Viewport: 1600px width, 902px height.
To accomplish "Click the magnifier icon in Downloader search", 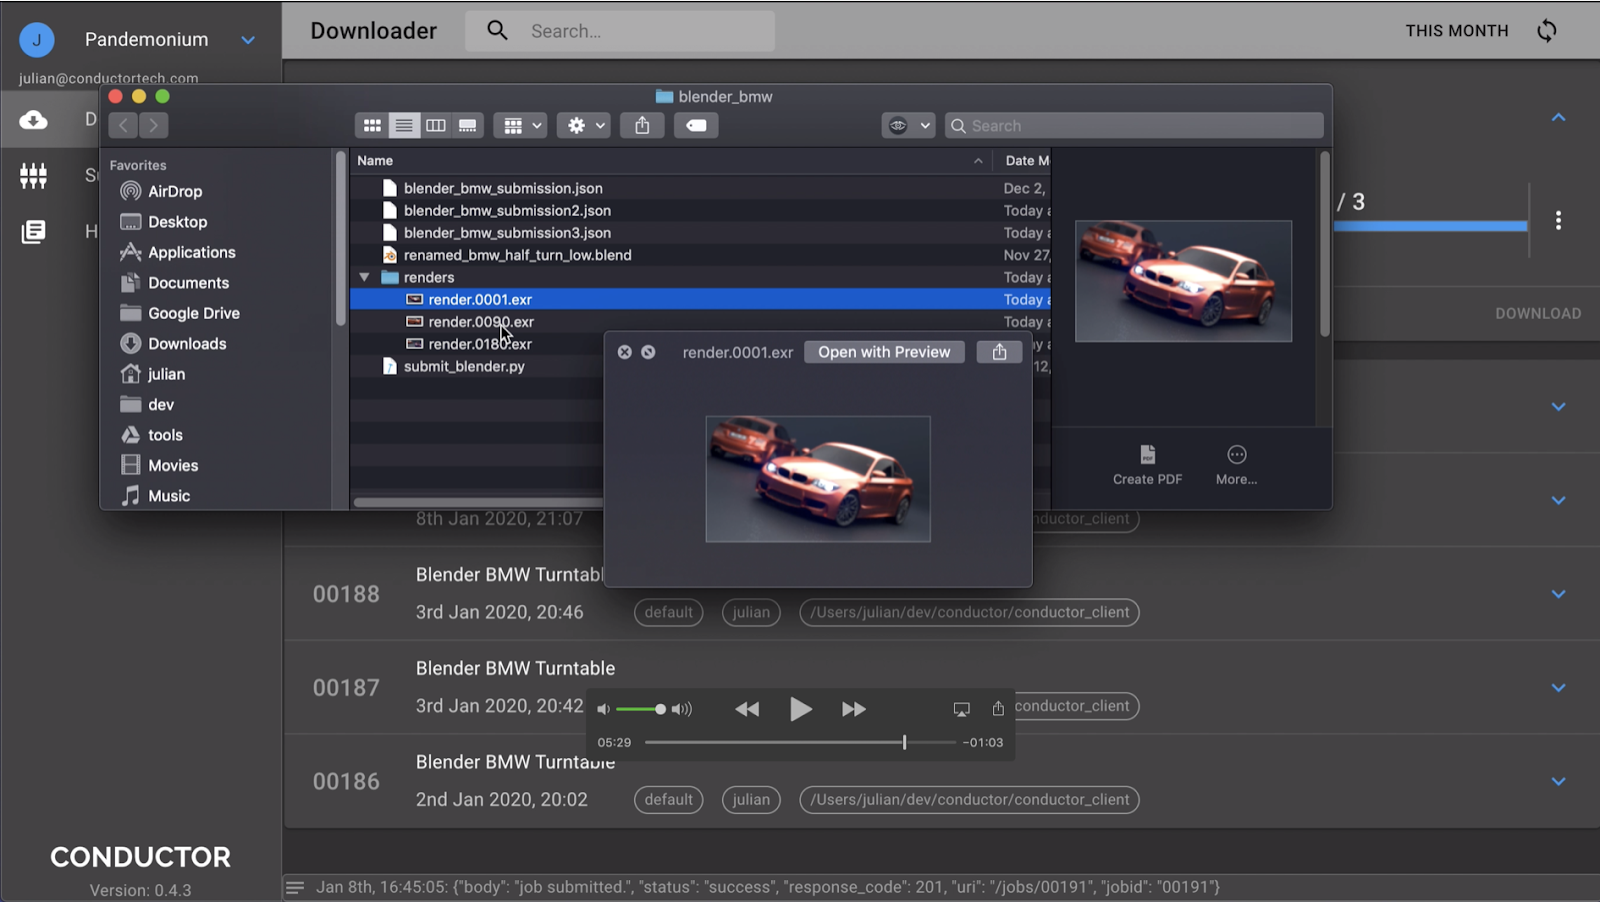I will (x=497, y=31).
